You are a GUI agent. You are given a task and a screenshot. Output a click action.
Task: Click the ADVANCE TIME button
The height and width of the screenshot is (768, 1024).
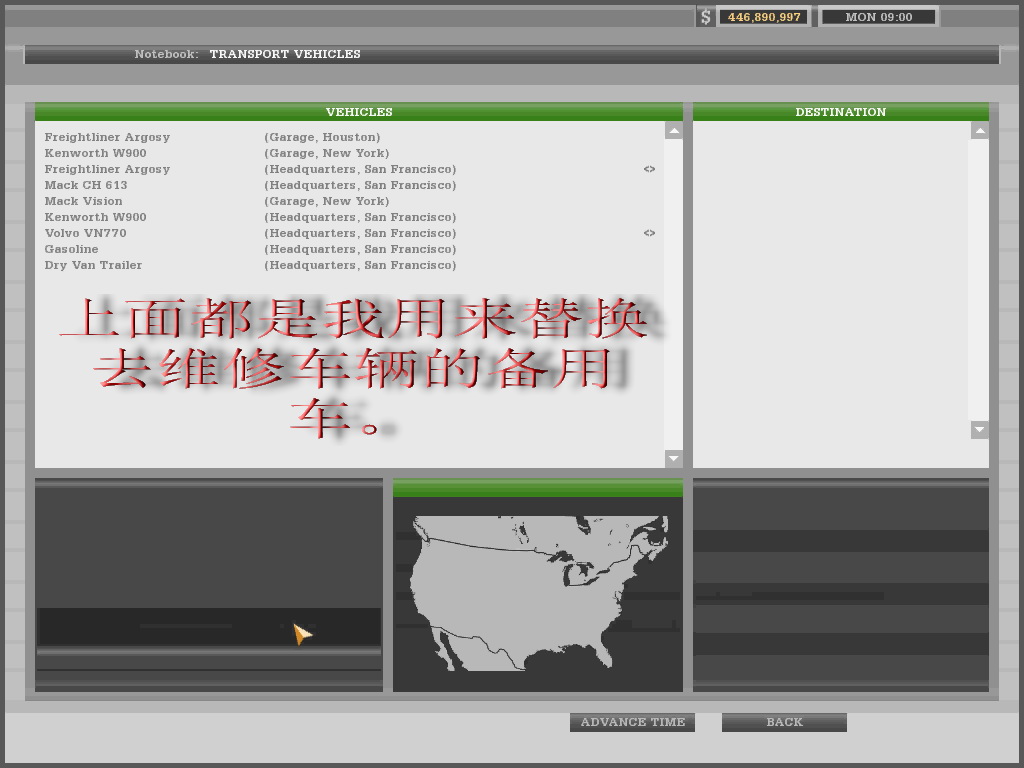click(632, 722)
